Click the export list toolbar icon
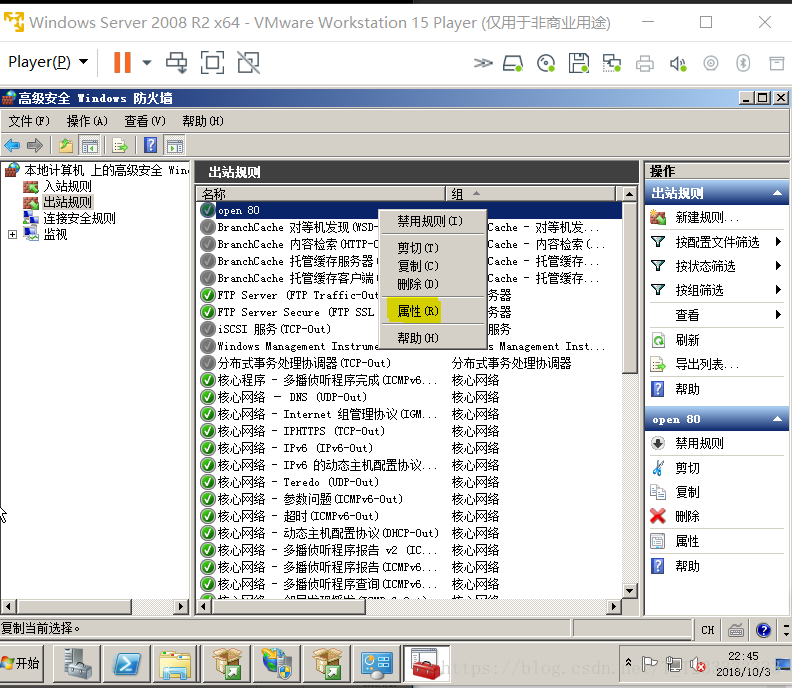 [120, 146]
